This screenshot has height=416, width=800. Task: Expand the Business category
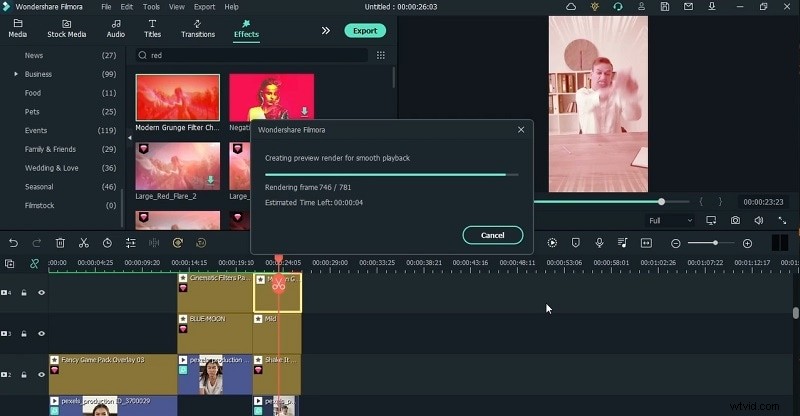click(16, 74)
